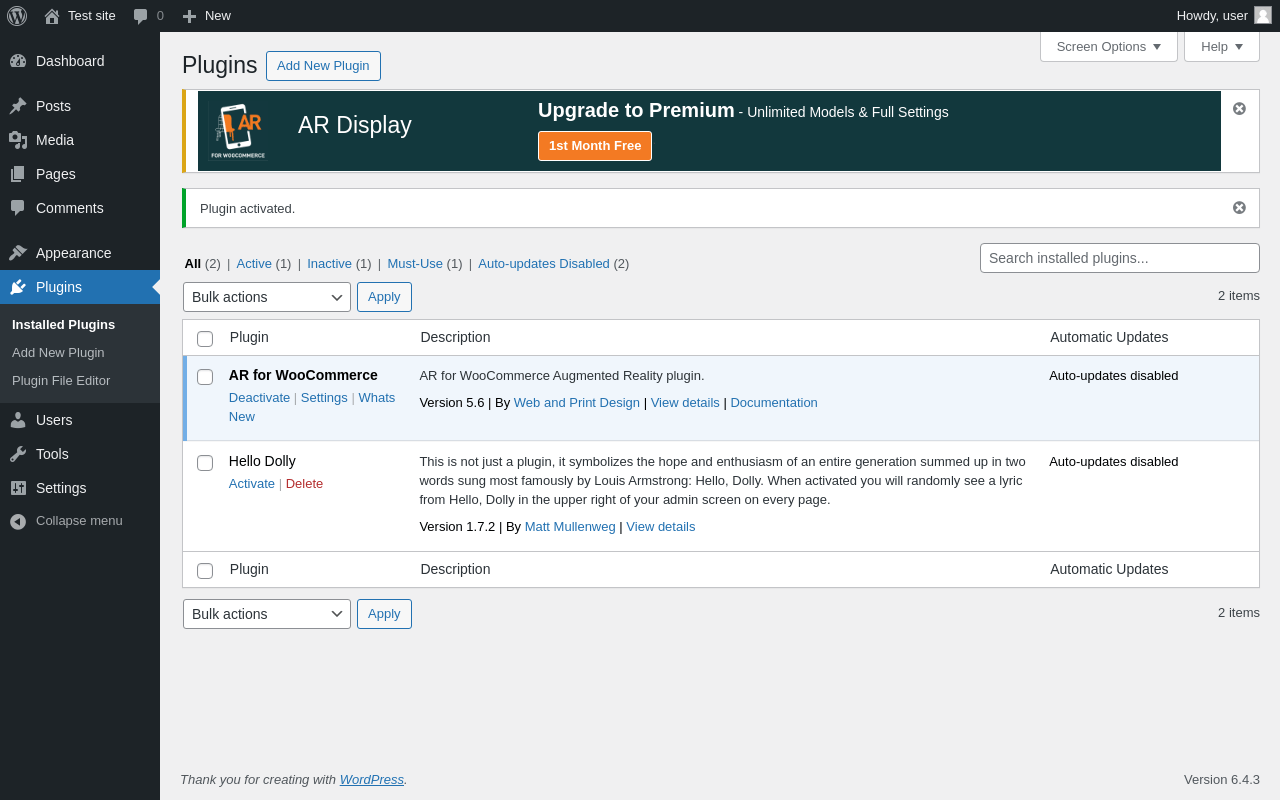Click the Tools wrench icon
Image resolution: width=1280 pixels, height=800 pixels.
pyautogui.click(x=18, y=454)
